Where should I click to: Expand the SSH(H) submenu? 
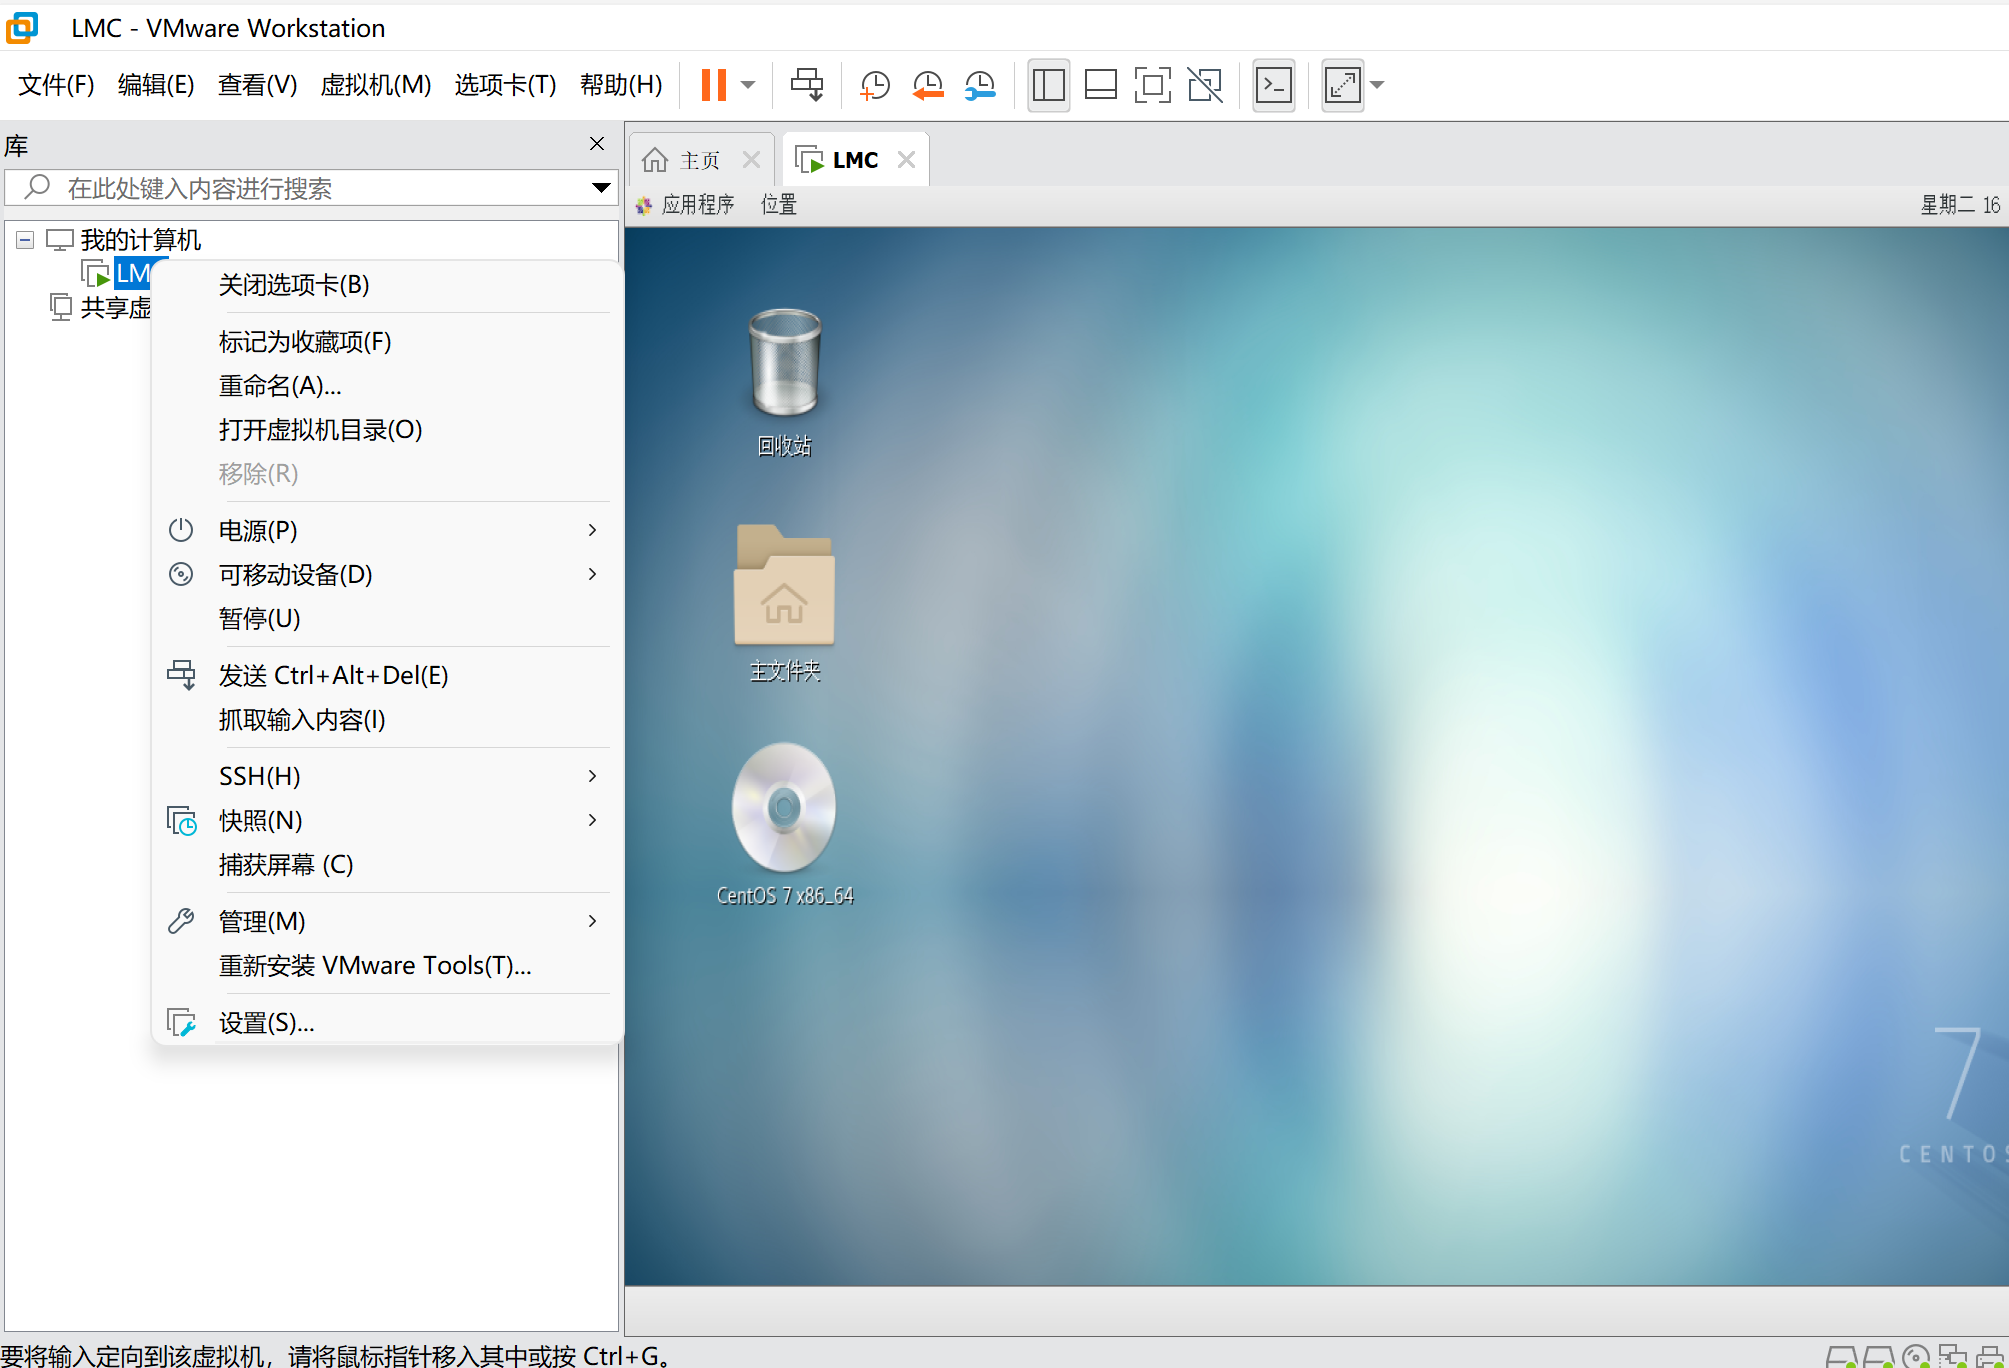(386, 776)
